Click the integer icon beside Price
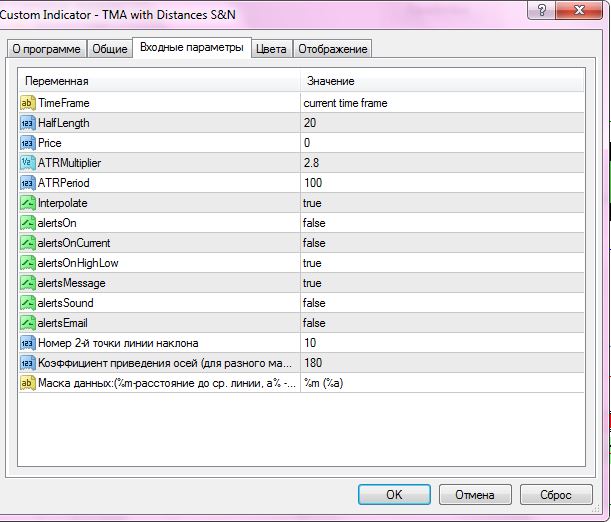The image size is (611, 522). pyautogui.click(x=27, y=143)
